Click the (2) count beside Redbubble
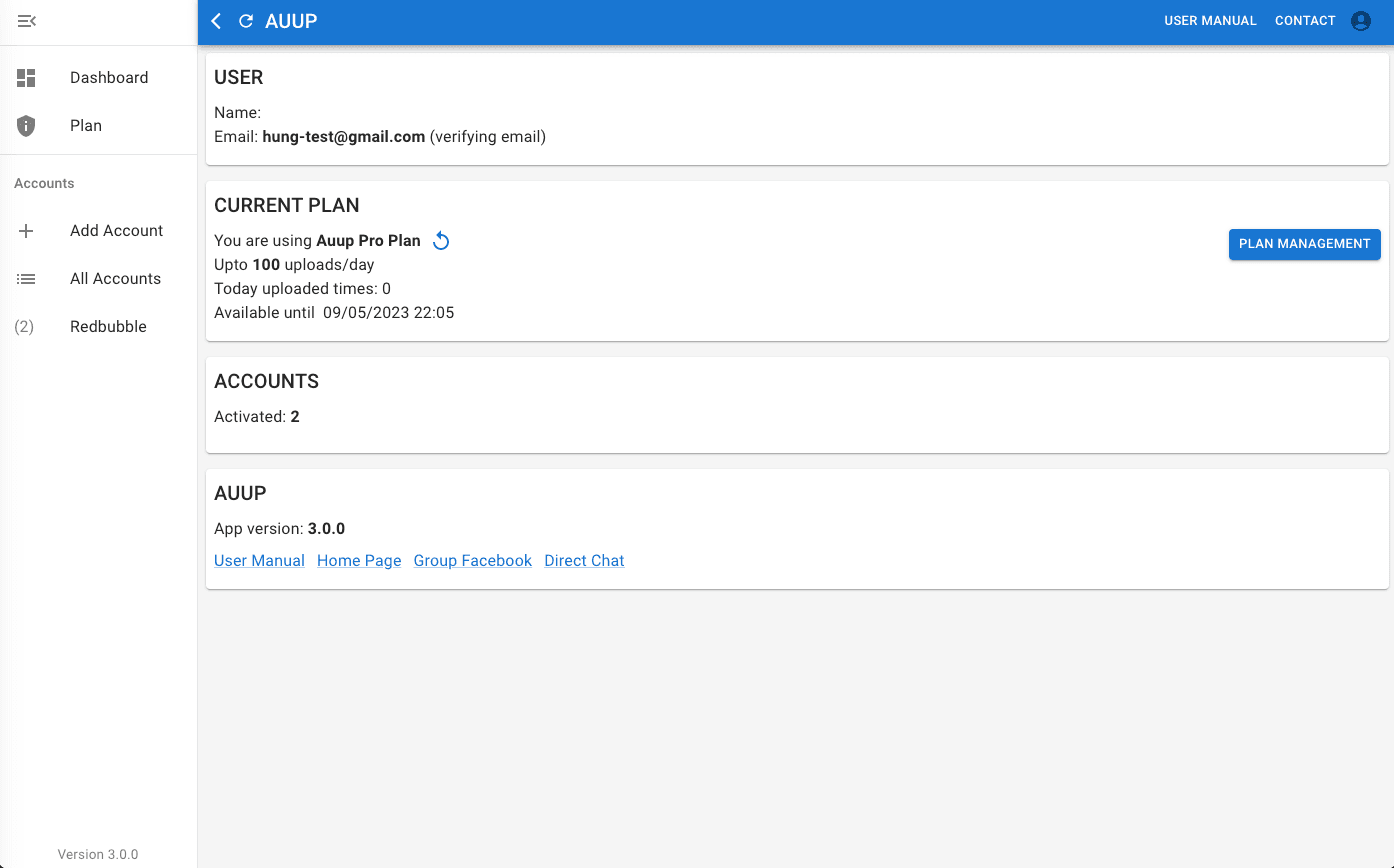The width and height of the screenshot is (1394, 868). 24,327
